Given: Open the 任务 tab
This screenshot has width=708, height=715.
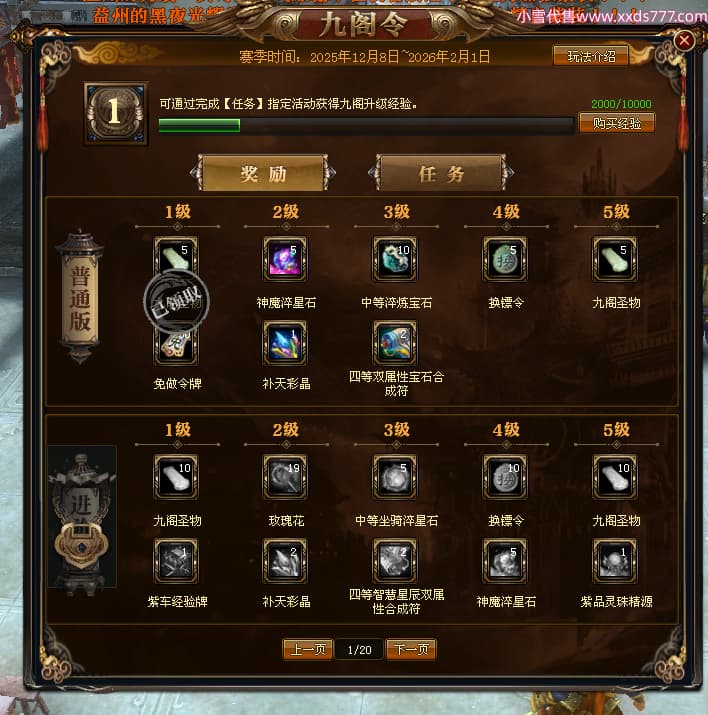Looking at the screenshot, I should [x=441, y=173].
